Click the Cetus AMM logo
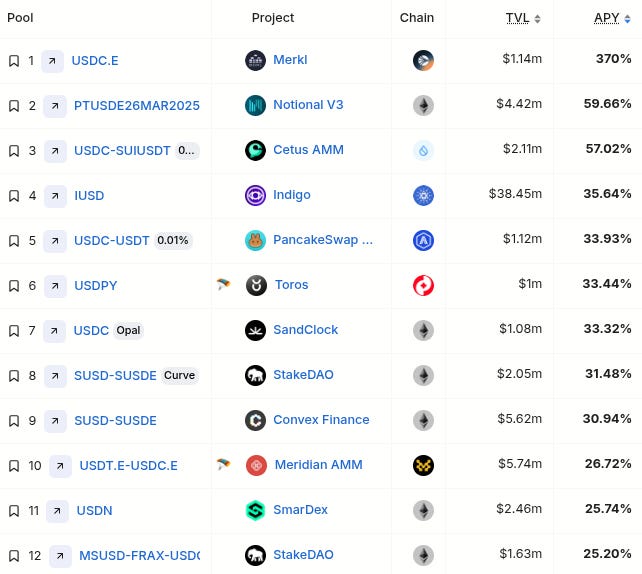This screenshot has width=642, height=574. [255, 151]
